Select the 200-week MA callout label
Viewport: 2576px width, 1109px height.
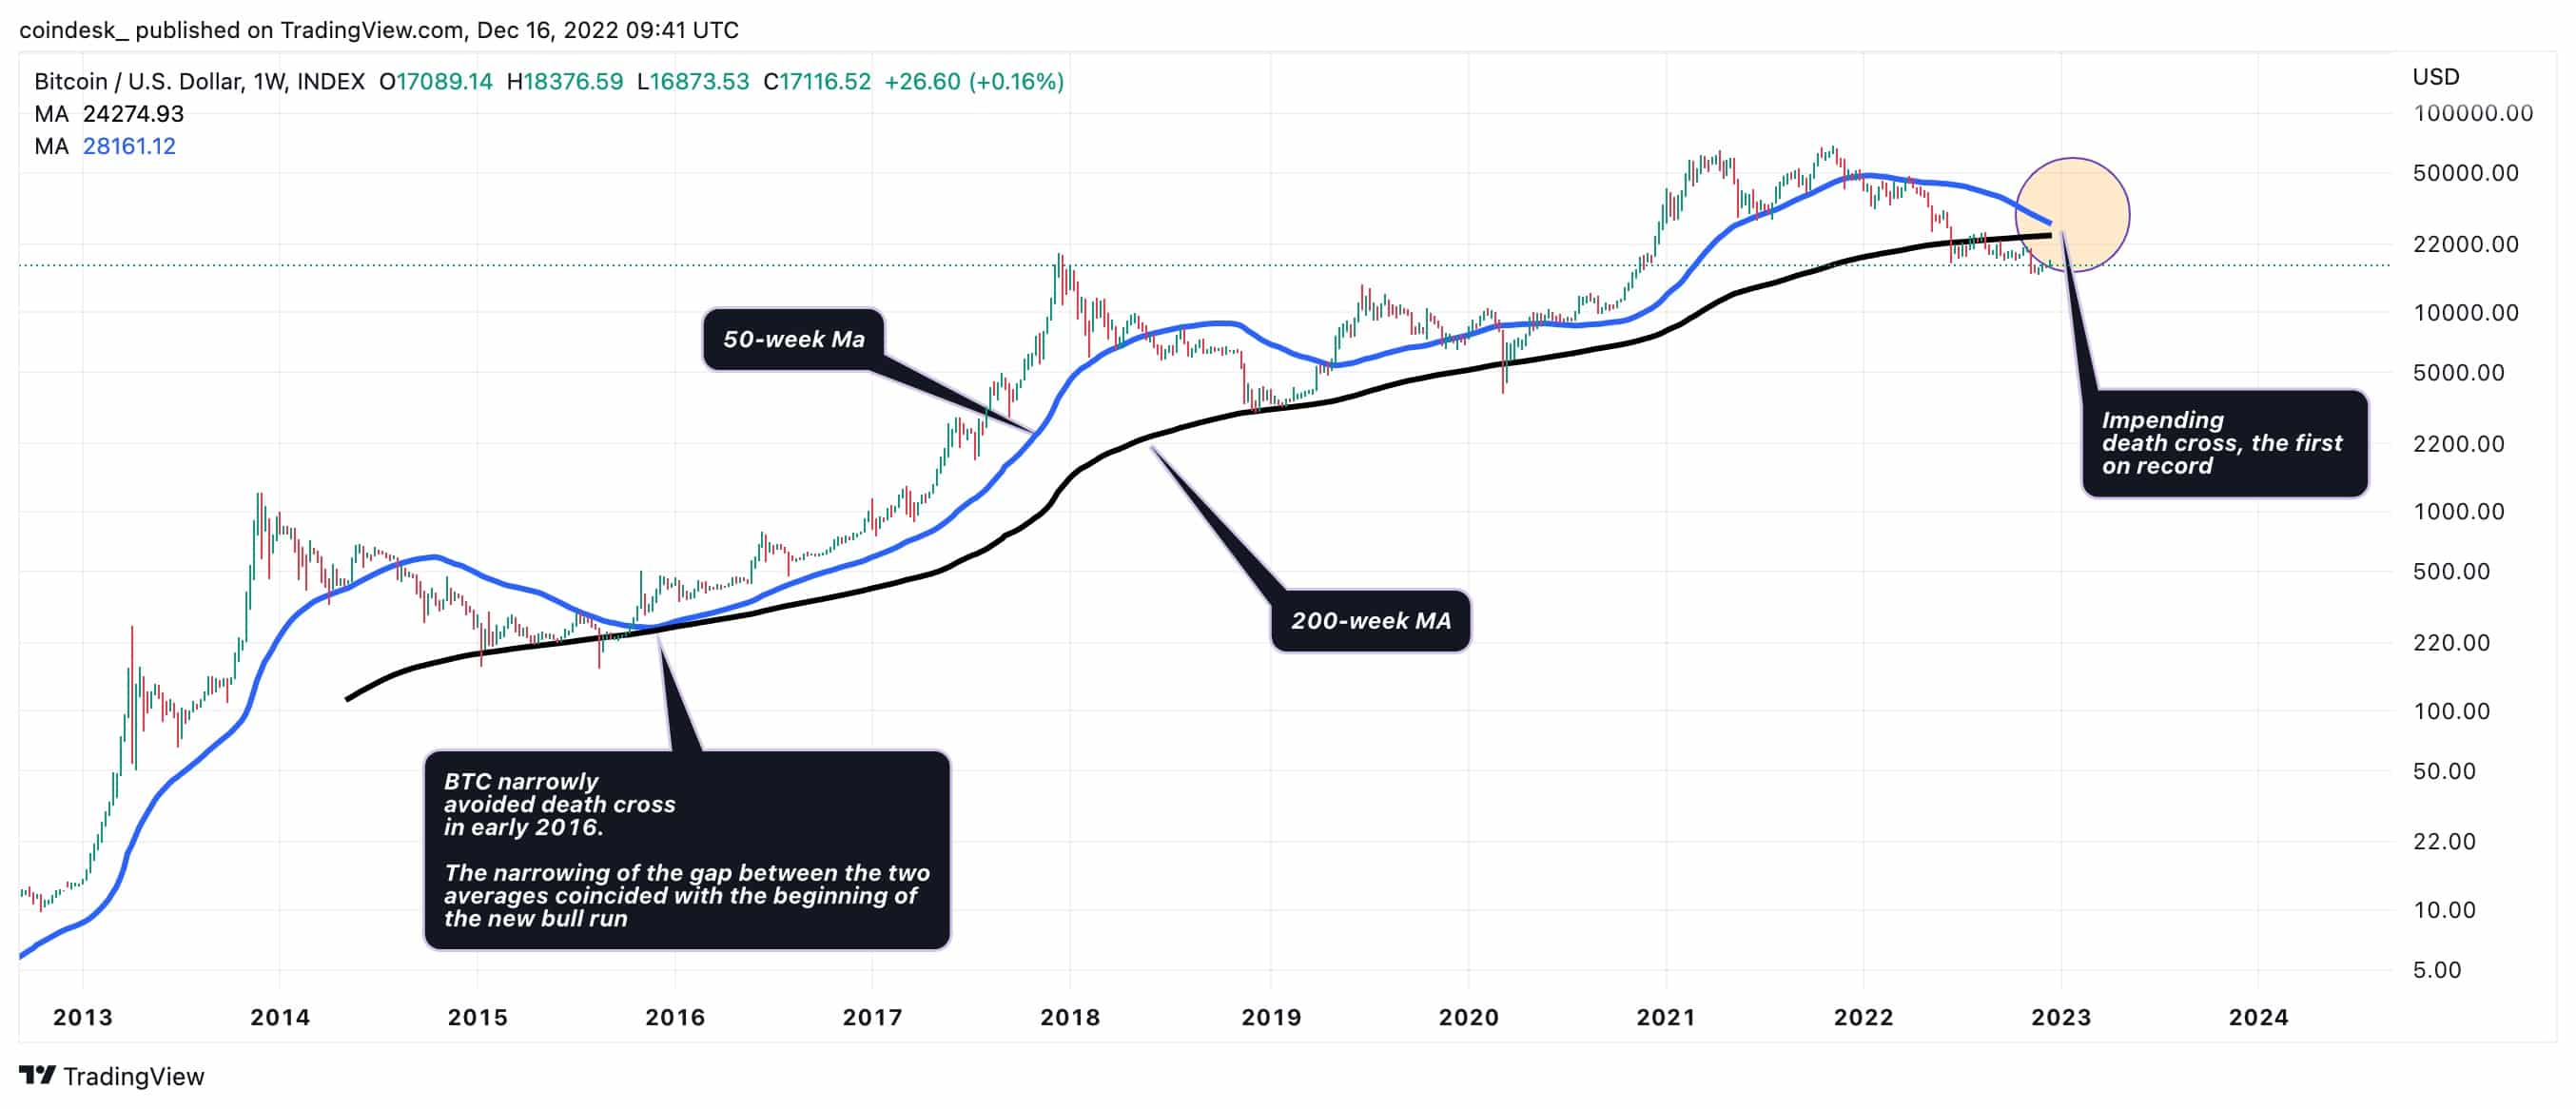1370,621
